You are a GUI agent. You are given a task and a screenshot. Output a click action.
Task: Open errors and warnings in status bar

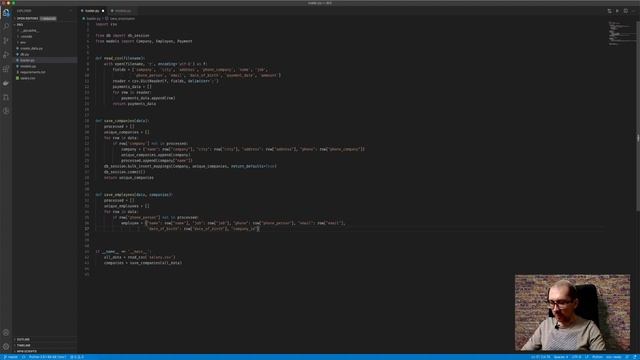pos(77,357)
